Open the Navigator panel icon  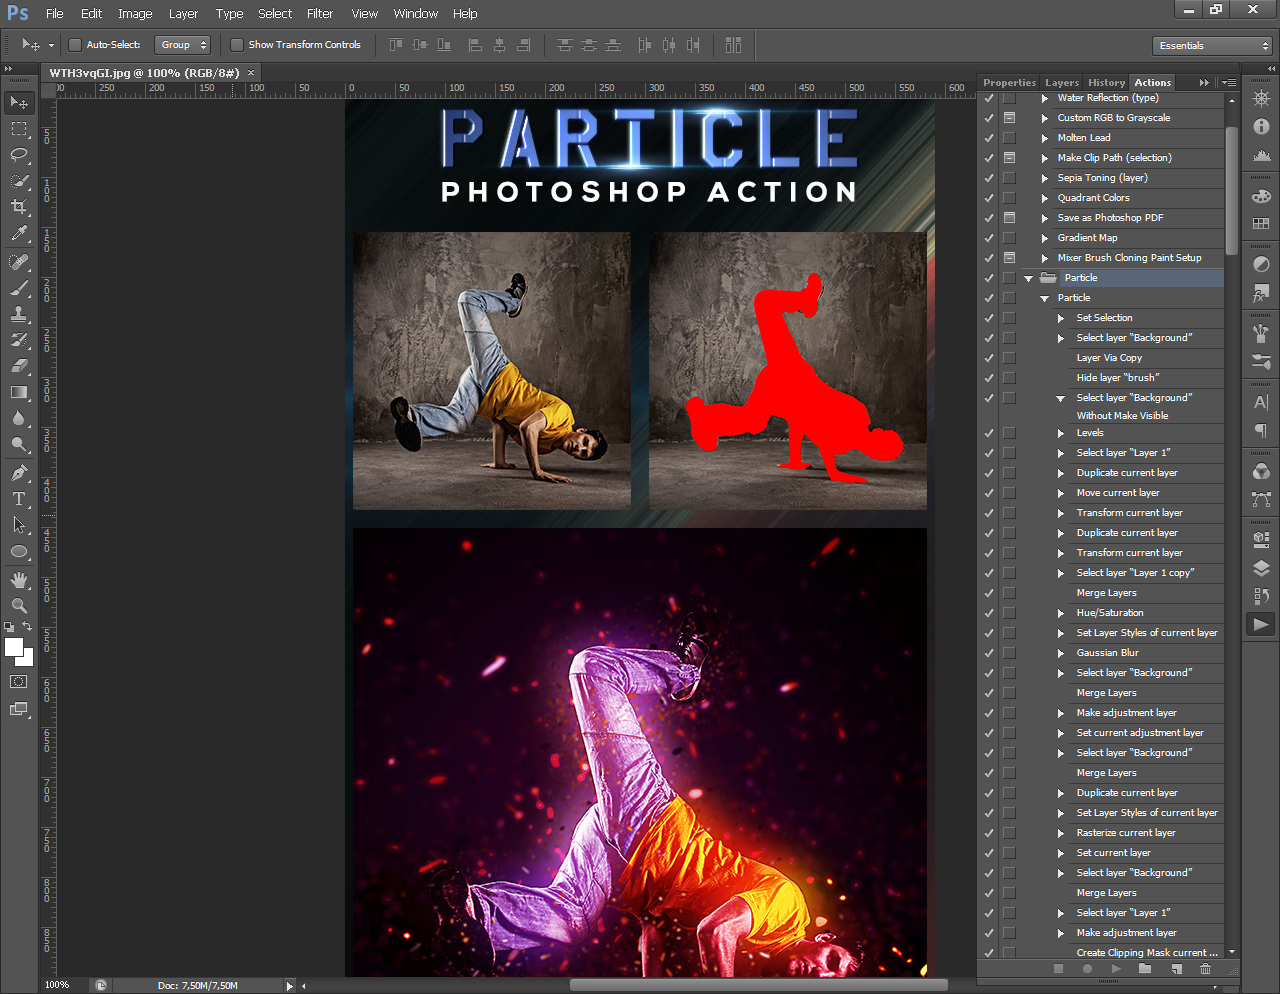1261,98
